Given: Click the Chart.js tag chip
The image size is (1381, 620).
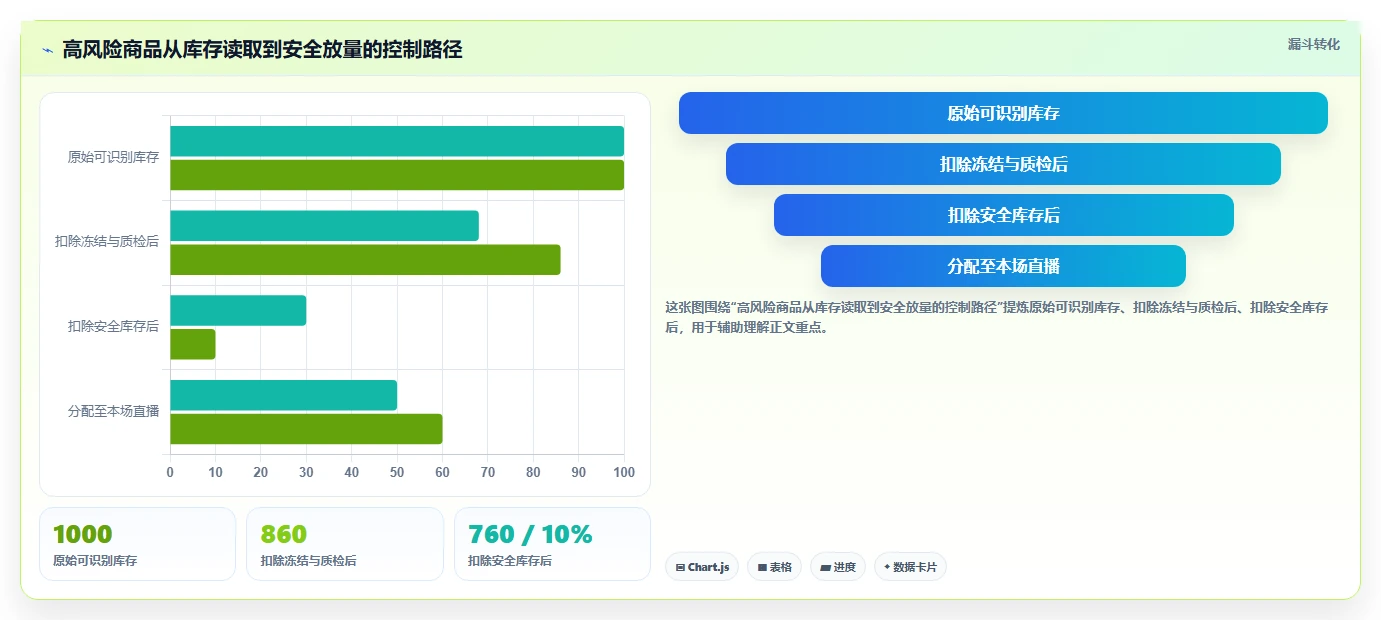Looking at the screenshot, I should [x=702, y=567].
